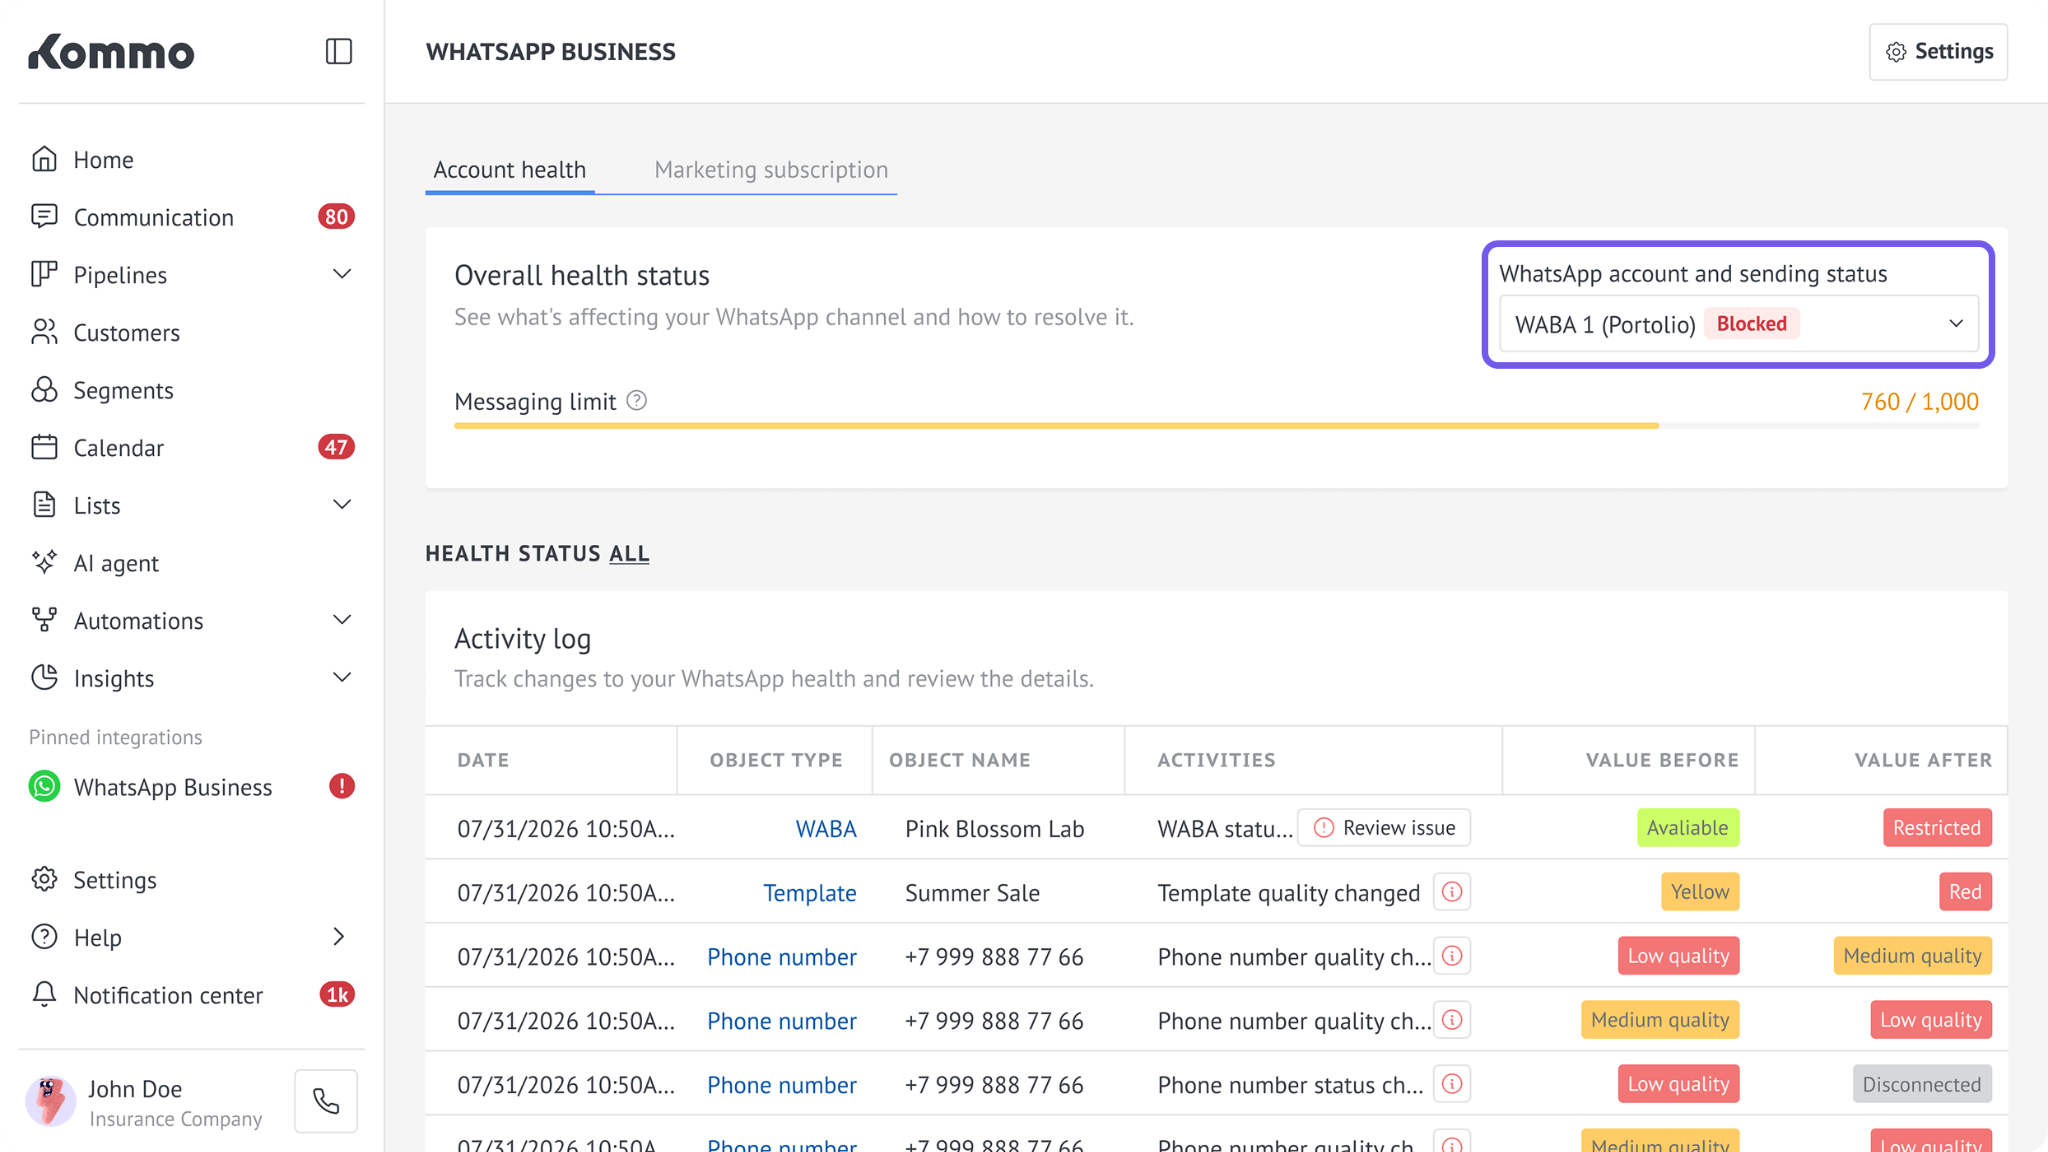The image size is (2048, 1152).
Task: Click the 760 / 1,000 limit value
Action: tap(1920, 402)
